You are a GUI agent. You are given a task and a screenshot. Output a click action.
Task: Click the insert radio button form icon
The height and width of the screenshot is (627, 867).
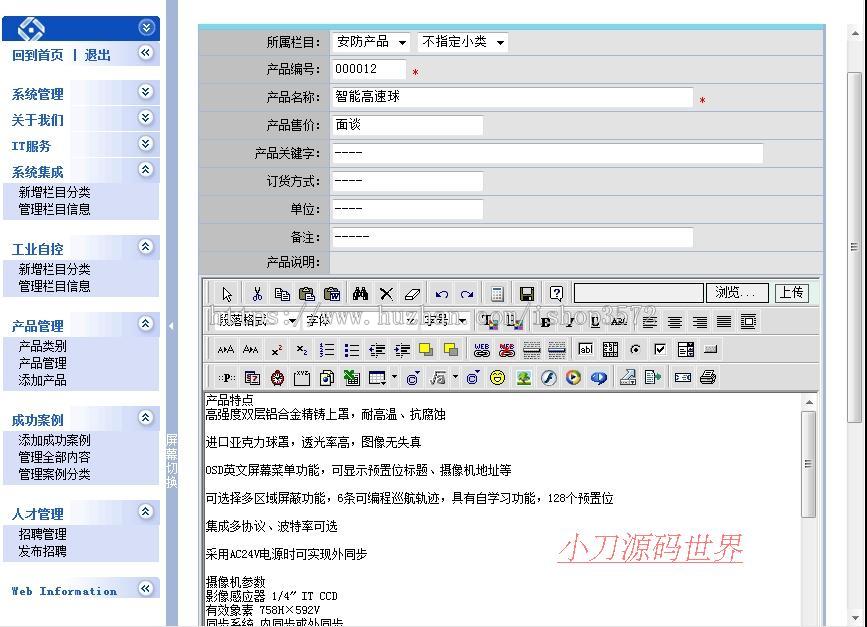click(635, 349)
